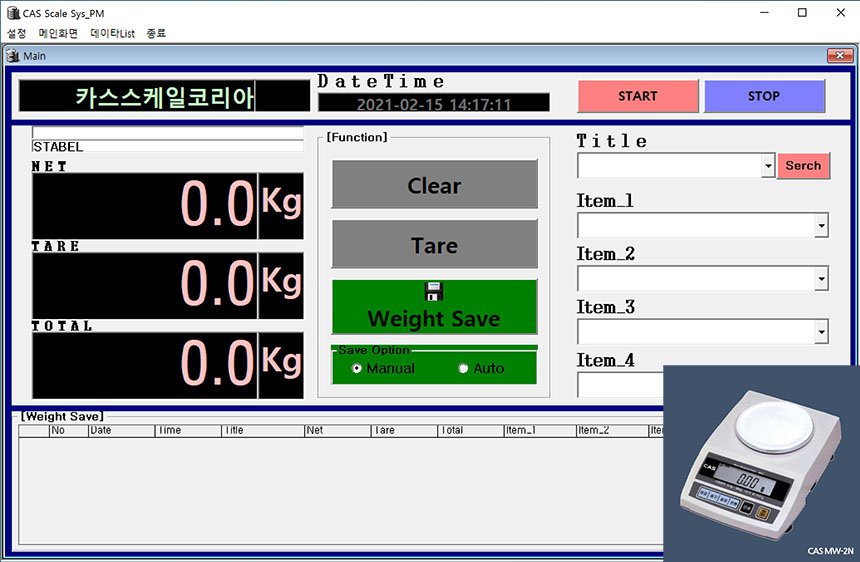
Task: Expand the Title dropdown
Action: (x=768, y=166)
